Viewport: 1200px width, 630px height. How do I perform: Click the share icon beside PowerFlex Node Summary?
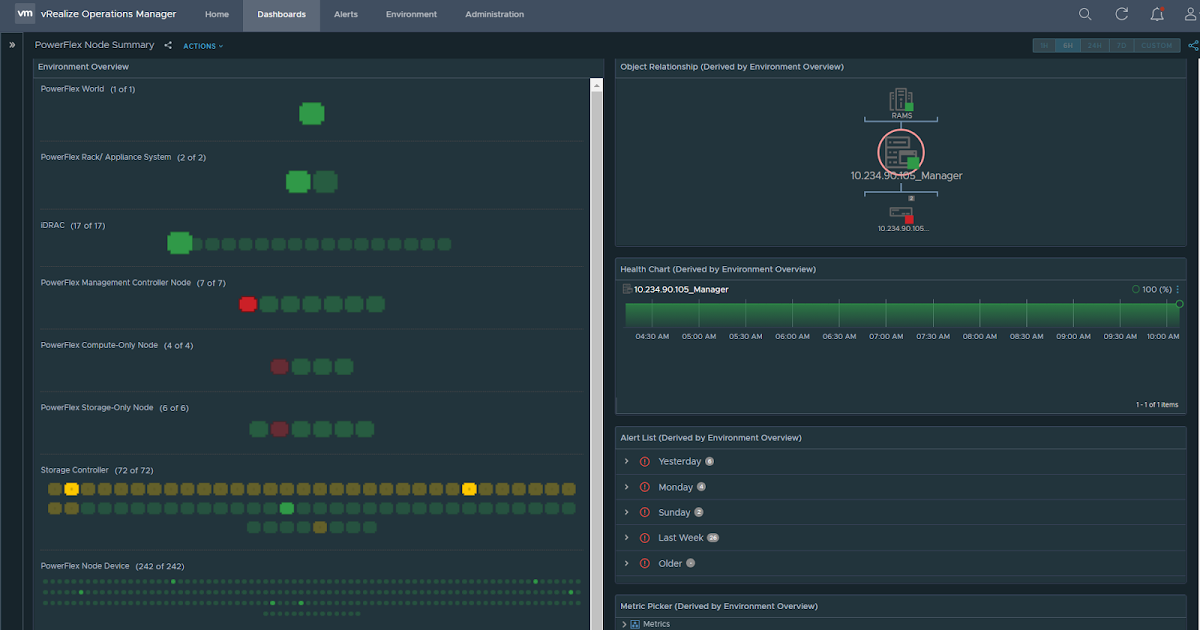[x=168, y=45]
